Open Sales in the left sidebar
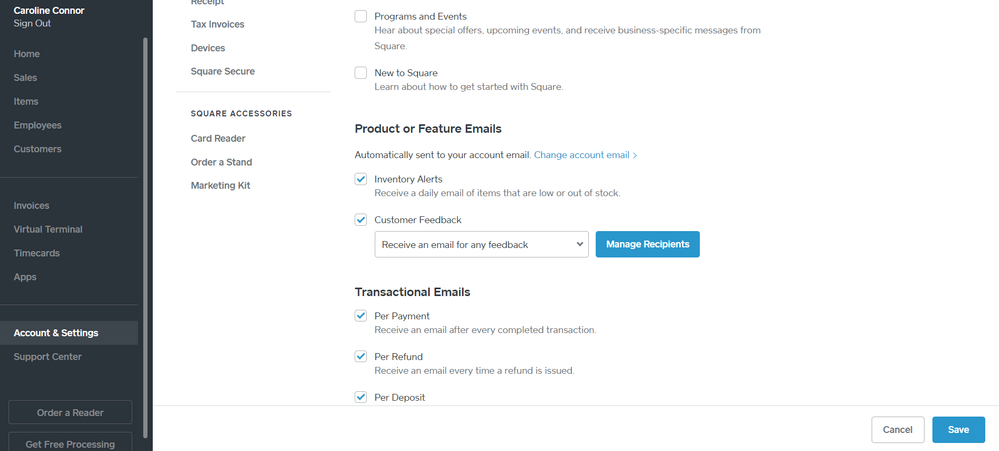 (x=26, y=78)
